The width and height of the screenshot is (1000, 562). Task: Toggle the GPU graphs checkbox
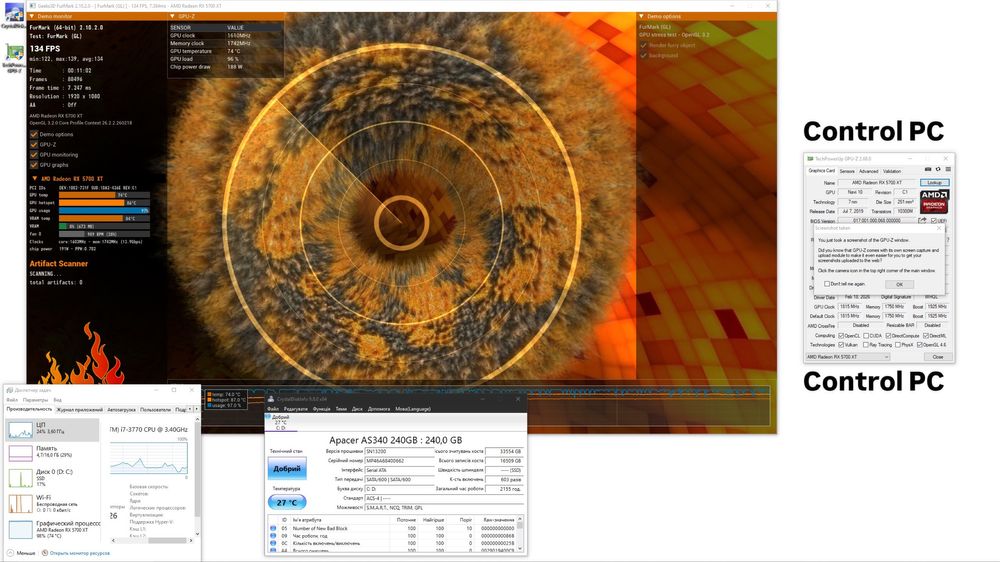coord(34,165)
